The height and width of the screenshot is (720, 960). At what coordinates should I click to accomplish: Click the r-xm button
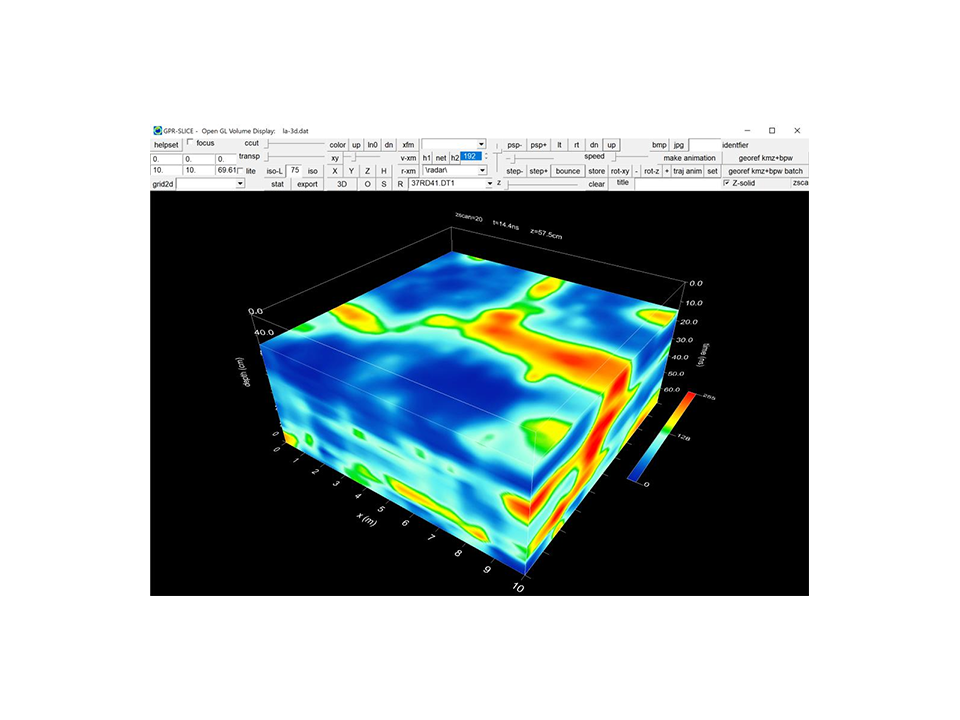pyautogui.click(x=408, y=171)
